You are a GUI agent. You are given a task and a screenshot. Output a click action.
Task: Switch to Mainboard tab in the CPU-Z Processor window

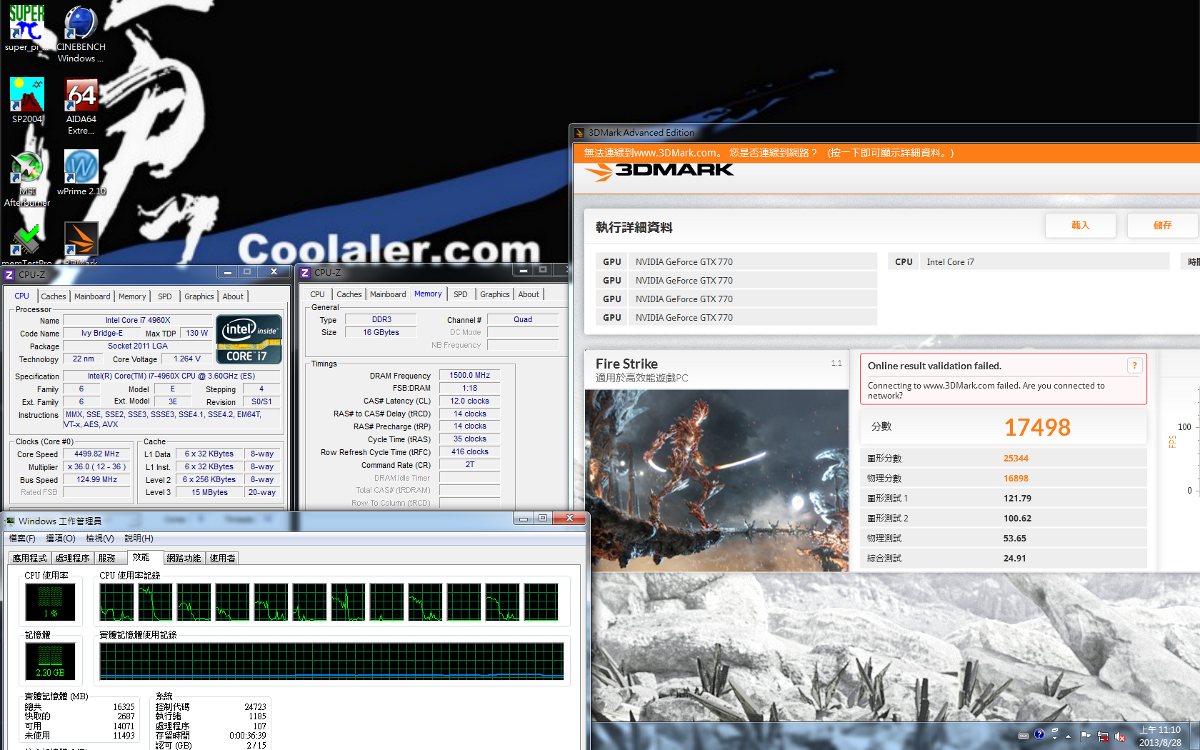pos(92,296)
